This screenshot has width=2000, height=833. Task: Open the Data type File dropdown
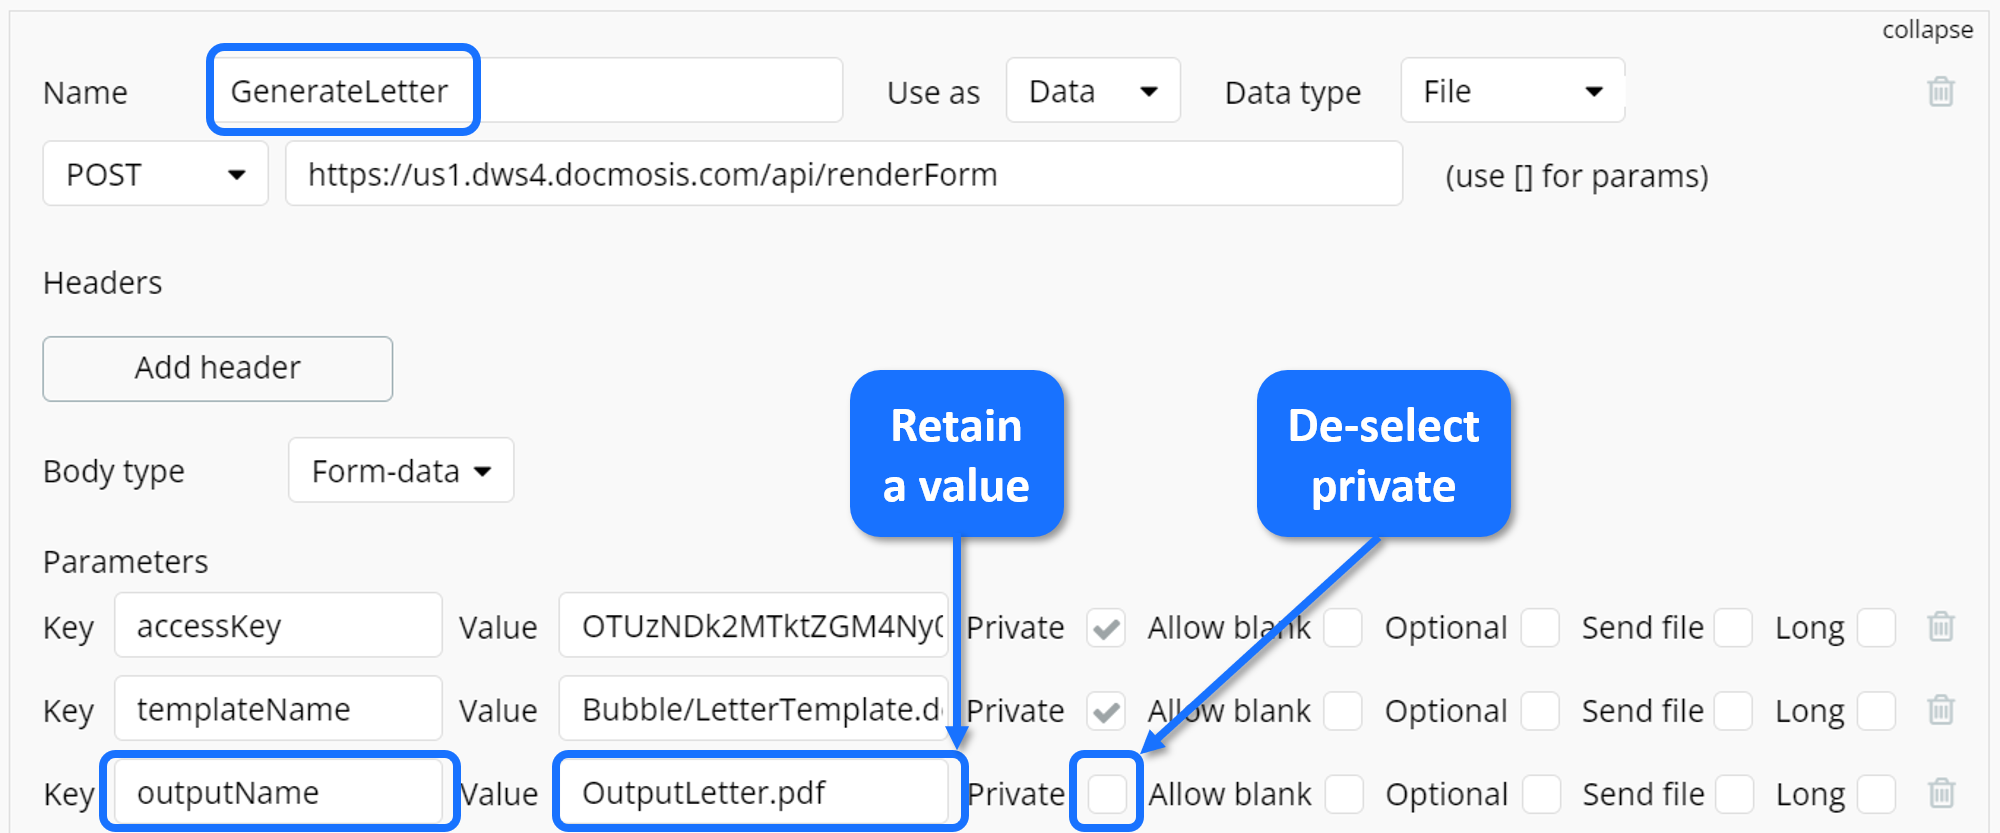pyautogui.click(x=1512, y=91)
